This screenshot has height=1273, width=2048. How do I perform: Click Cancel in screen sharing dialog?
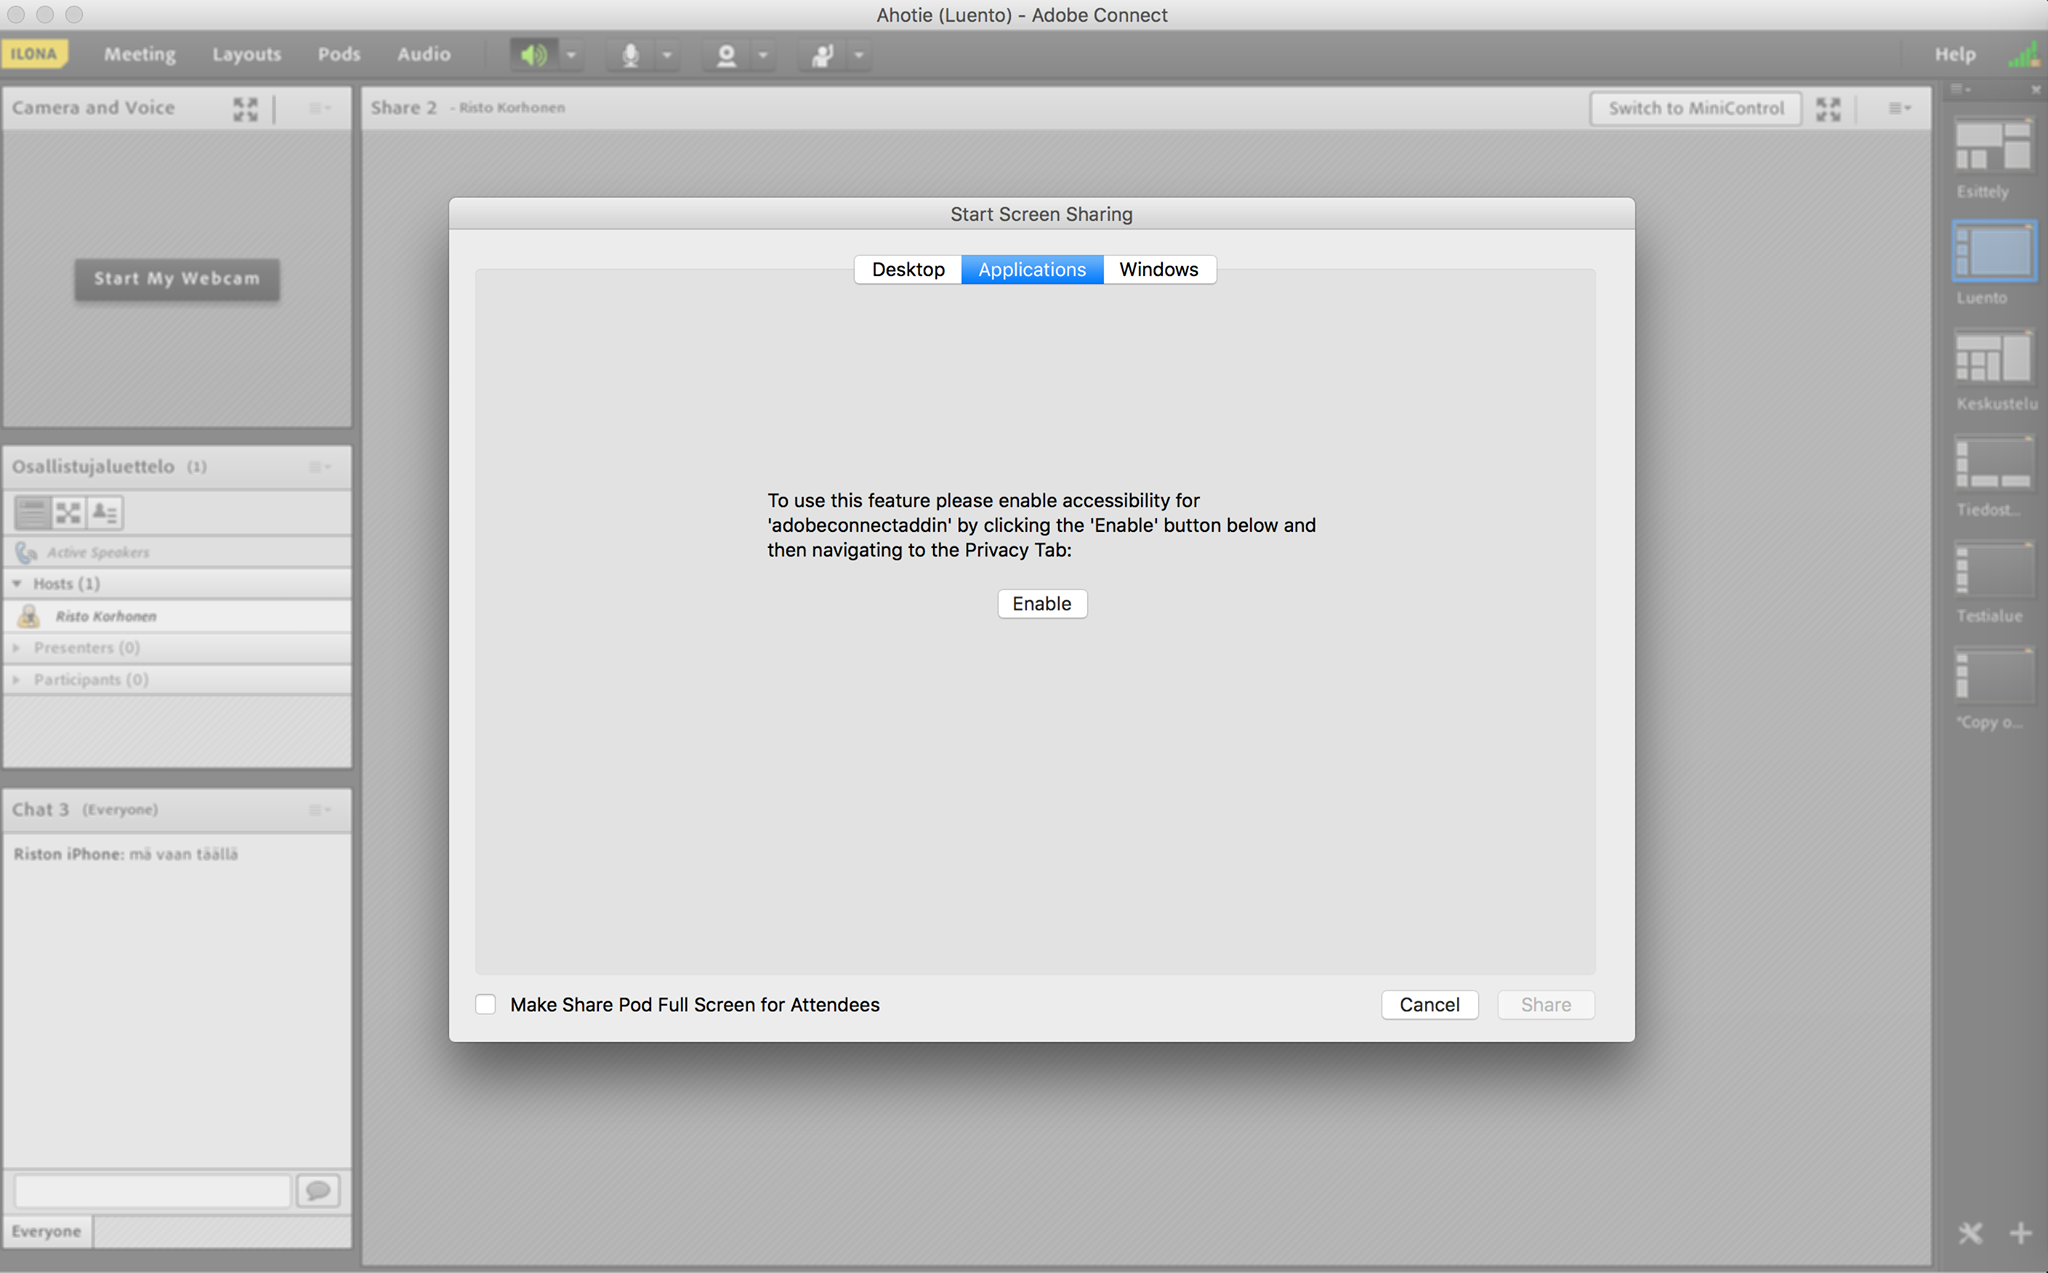pyautogui.click(x=1430, y=1004)
